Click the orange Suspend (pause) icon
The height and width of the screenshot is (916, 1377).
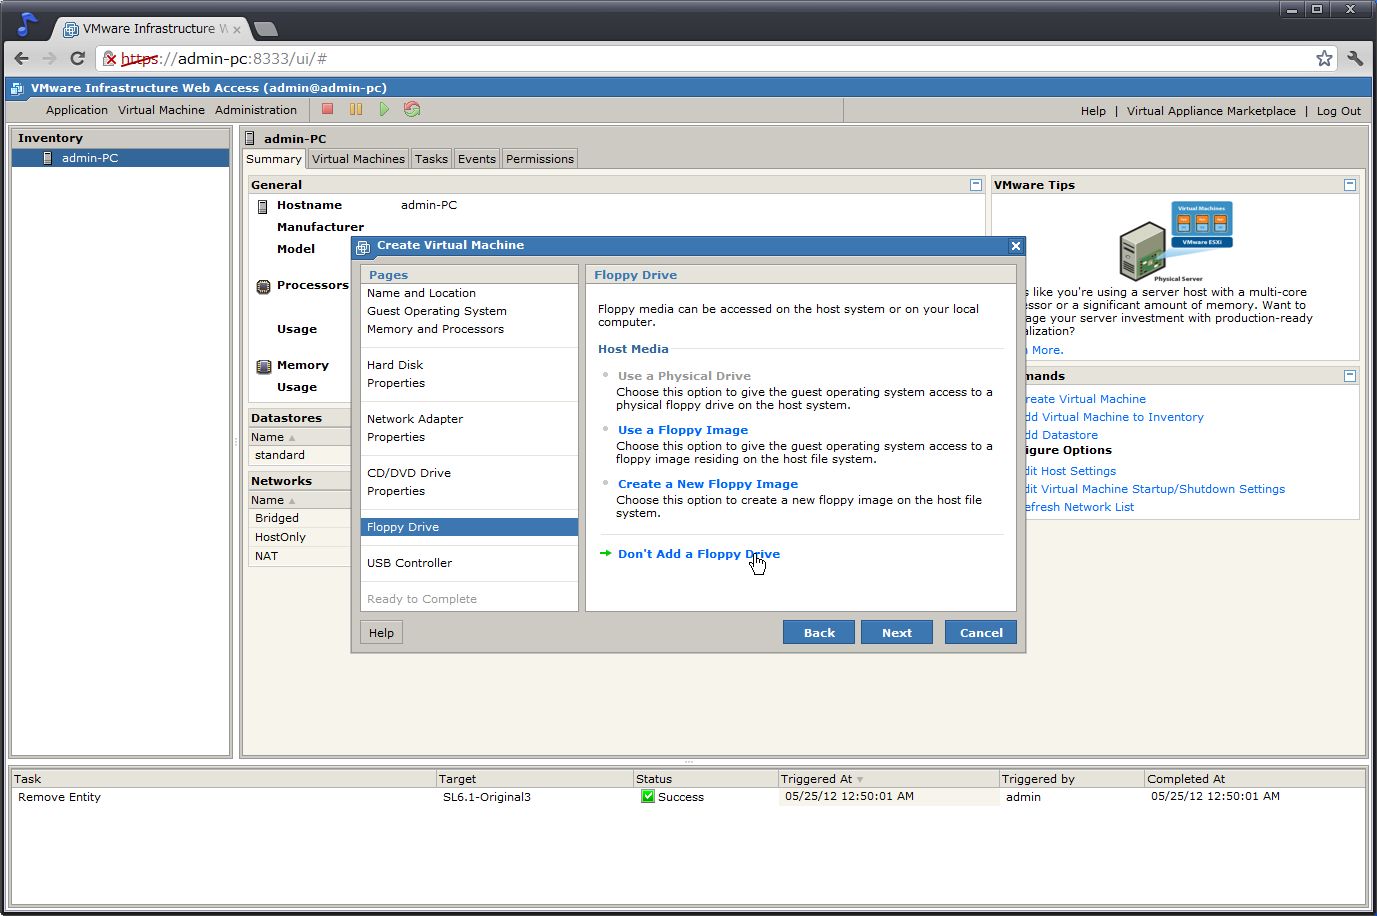point(356,109)
